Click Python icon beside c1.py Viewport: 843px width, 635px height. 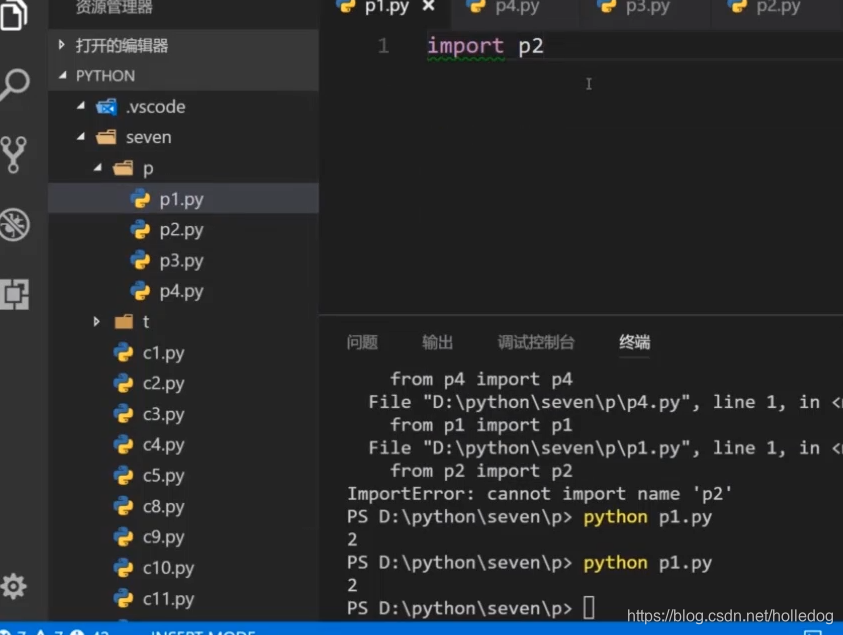pos(123,353)
